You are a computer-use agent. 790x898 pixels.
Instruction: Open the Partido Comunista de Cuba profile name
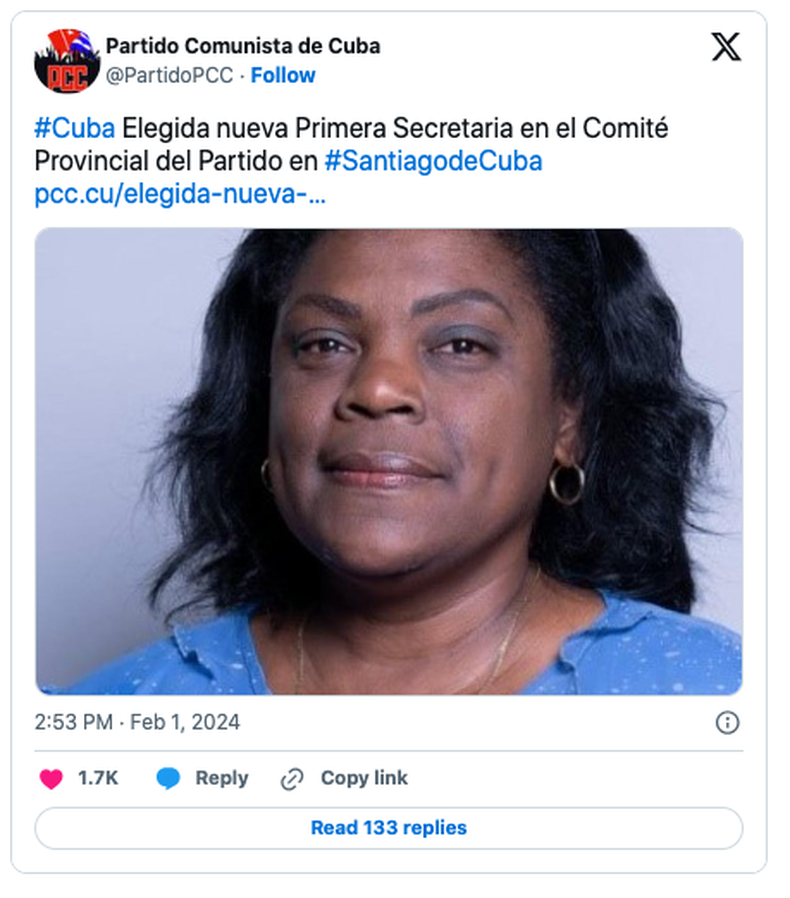click(x=243, y=46)
